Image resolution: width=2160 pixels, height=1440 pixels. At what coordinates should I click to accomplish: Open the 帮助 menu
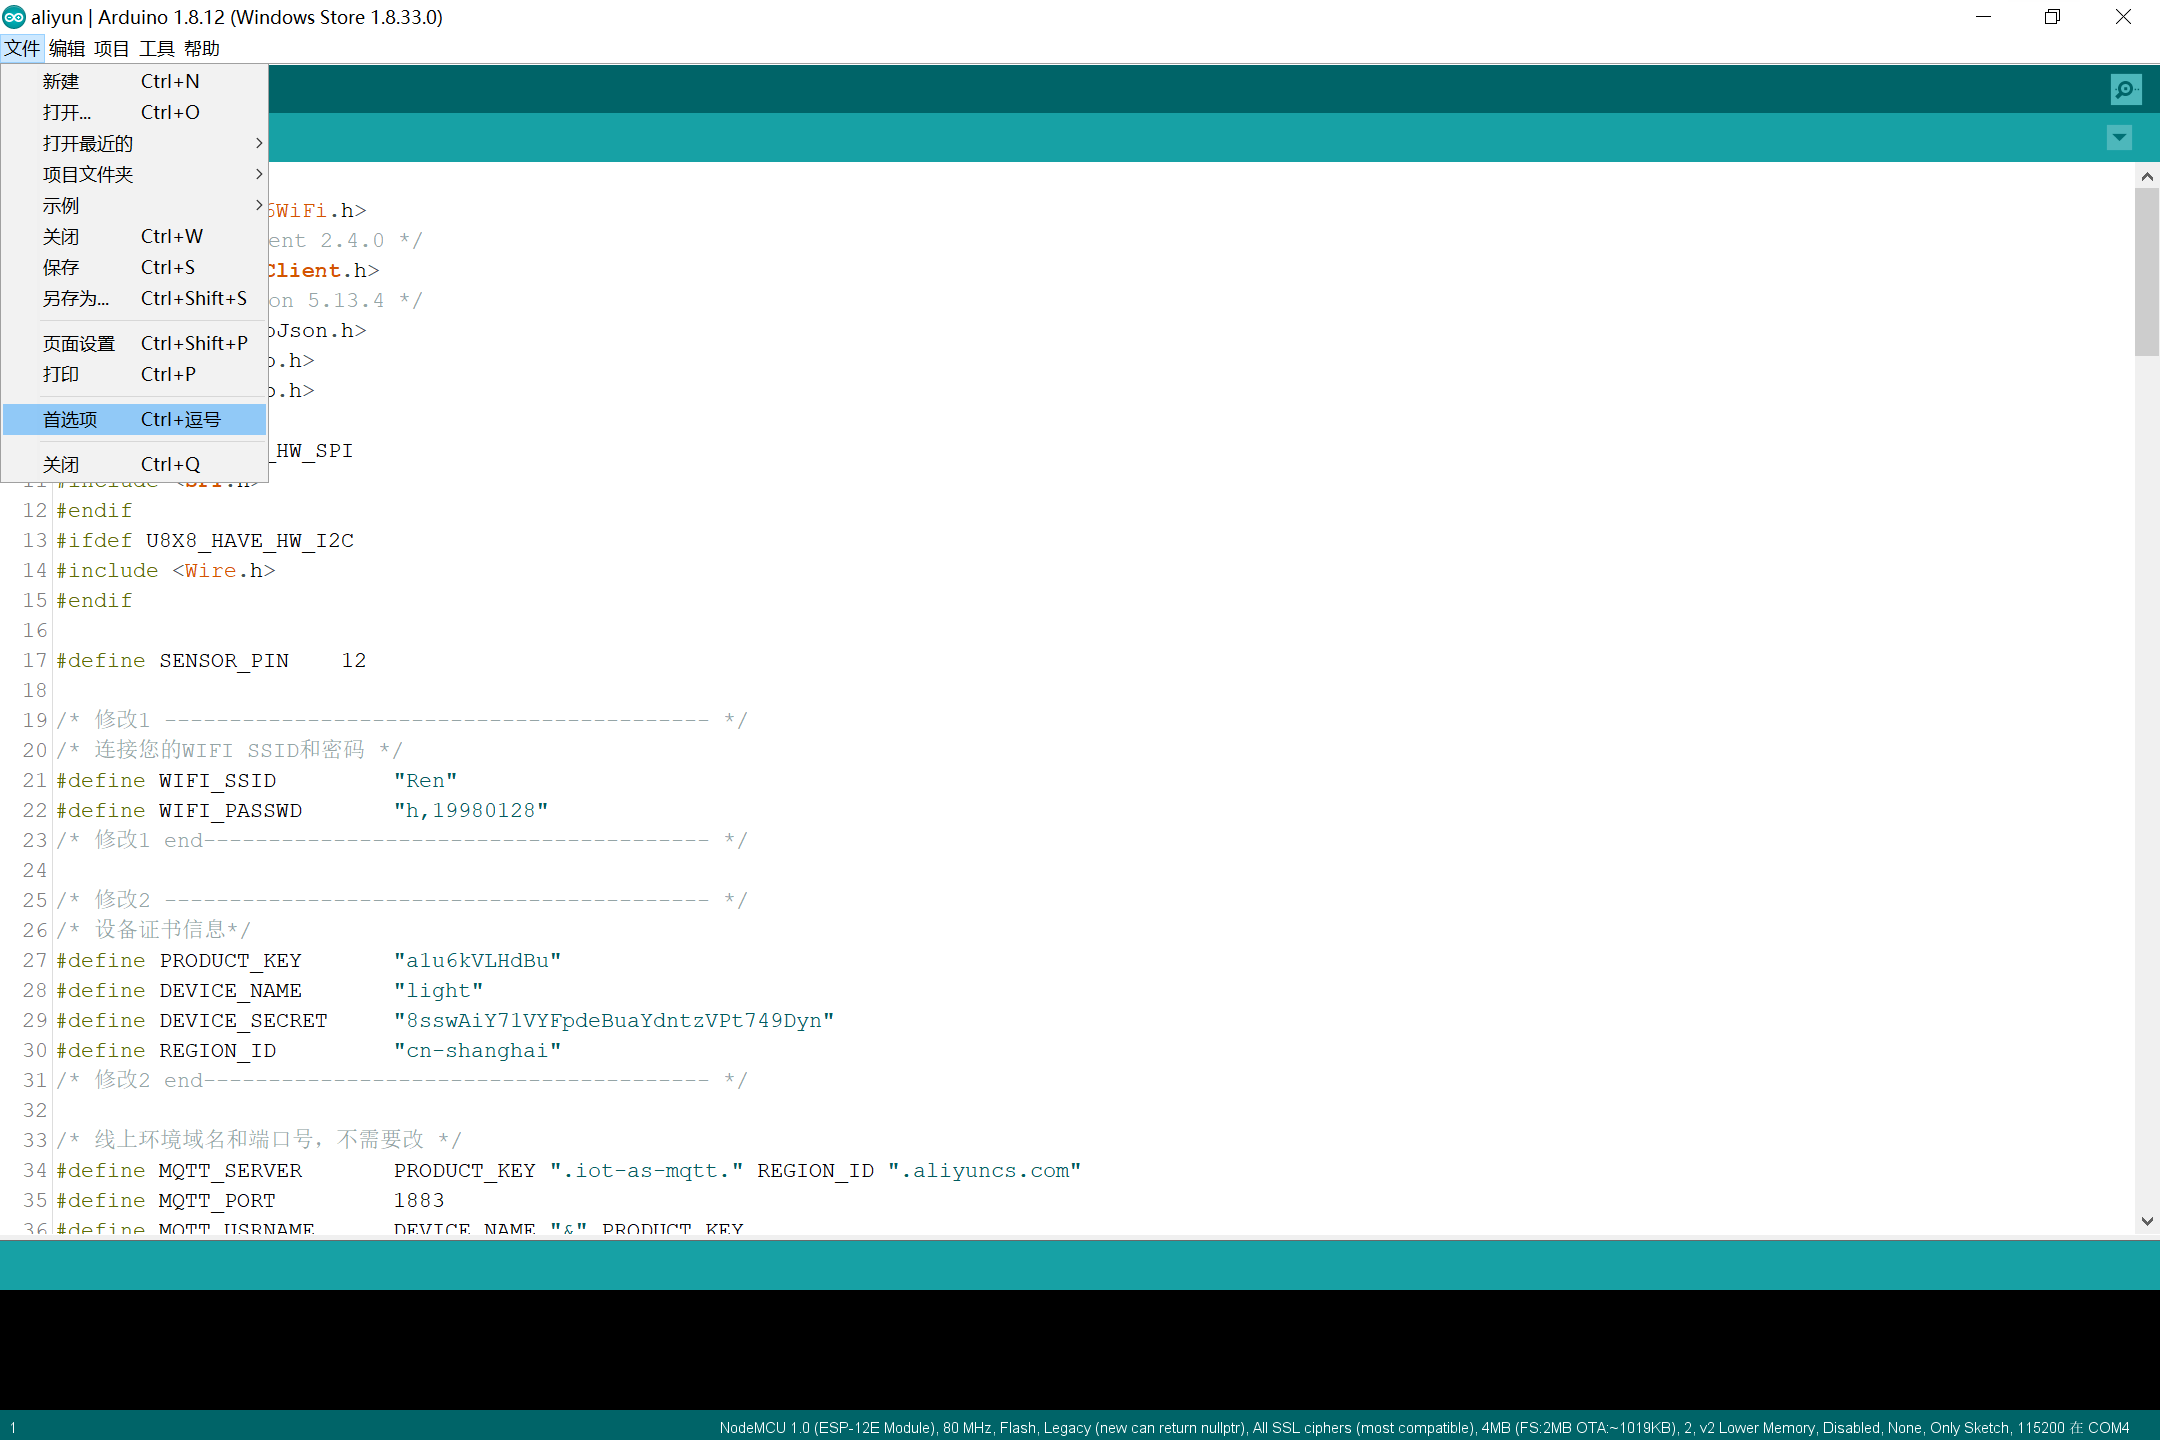tap(202, 48)
